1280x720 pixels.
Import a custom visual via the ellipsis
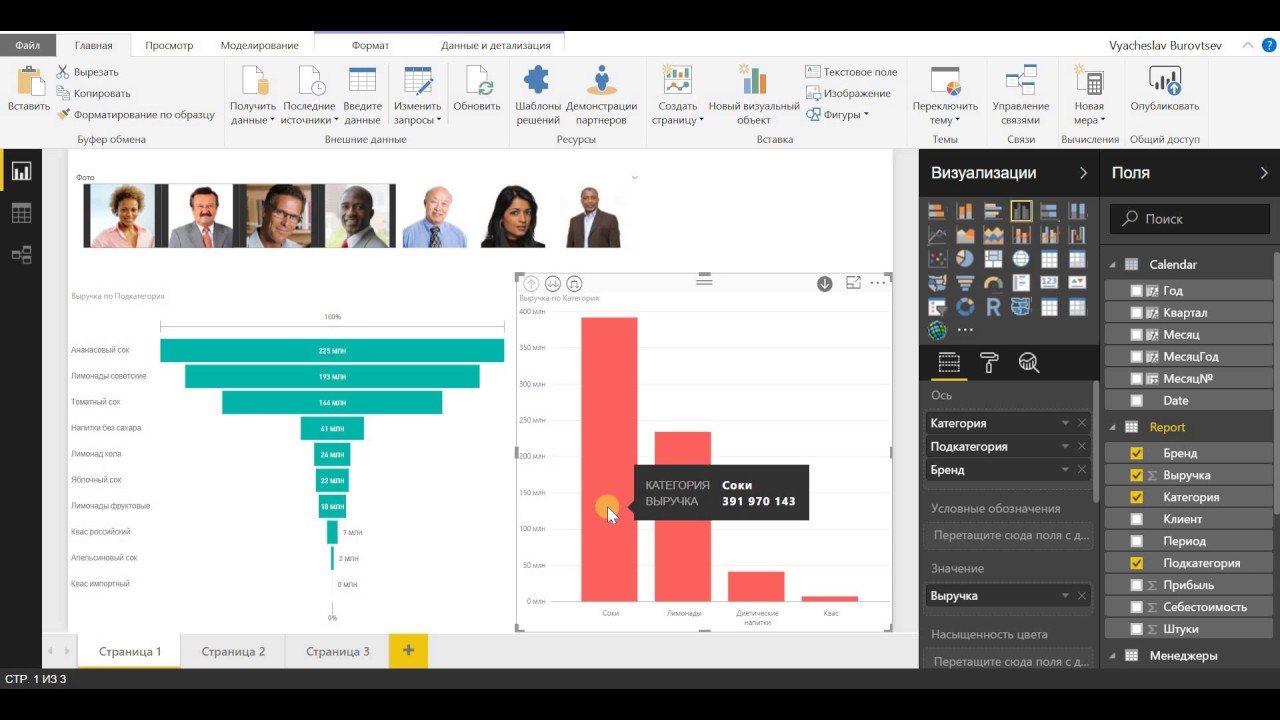click(x=965, y=330)
